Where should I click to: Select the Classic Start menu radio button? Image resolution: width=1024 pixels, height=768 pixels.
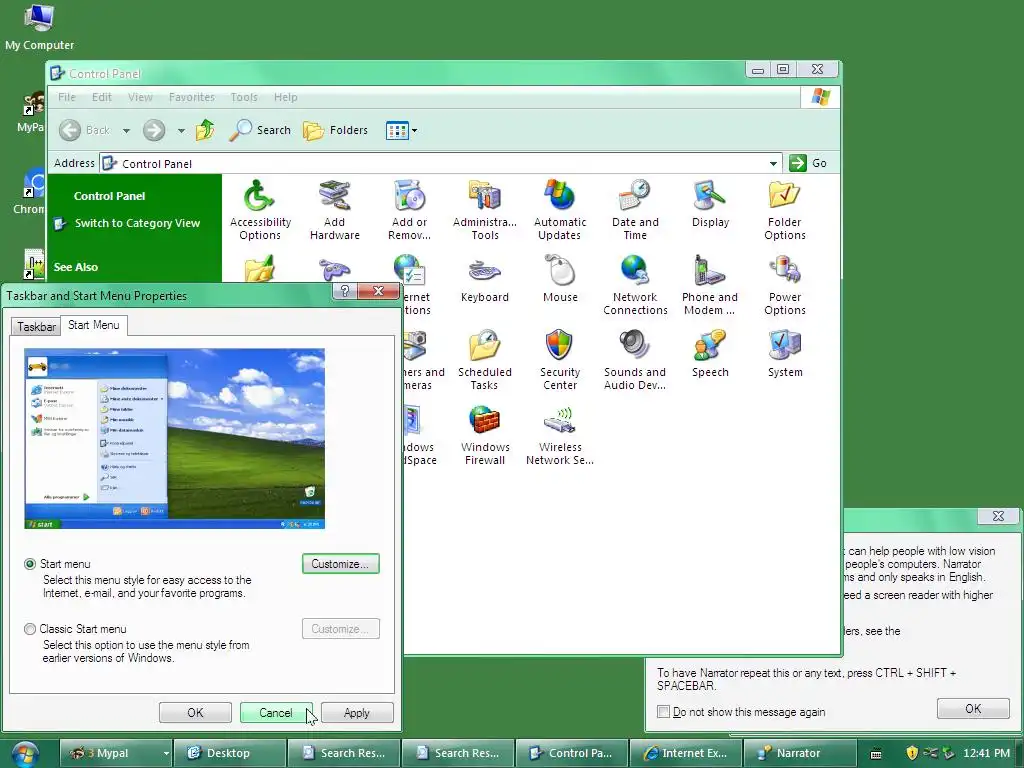(29, 629)
